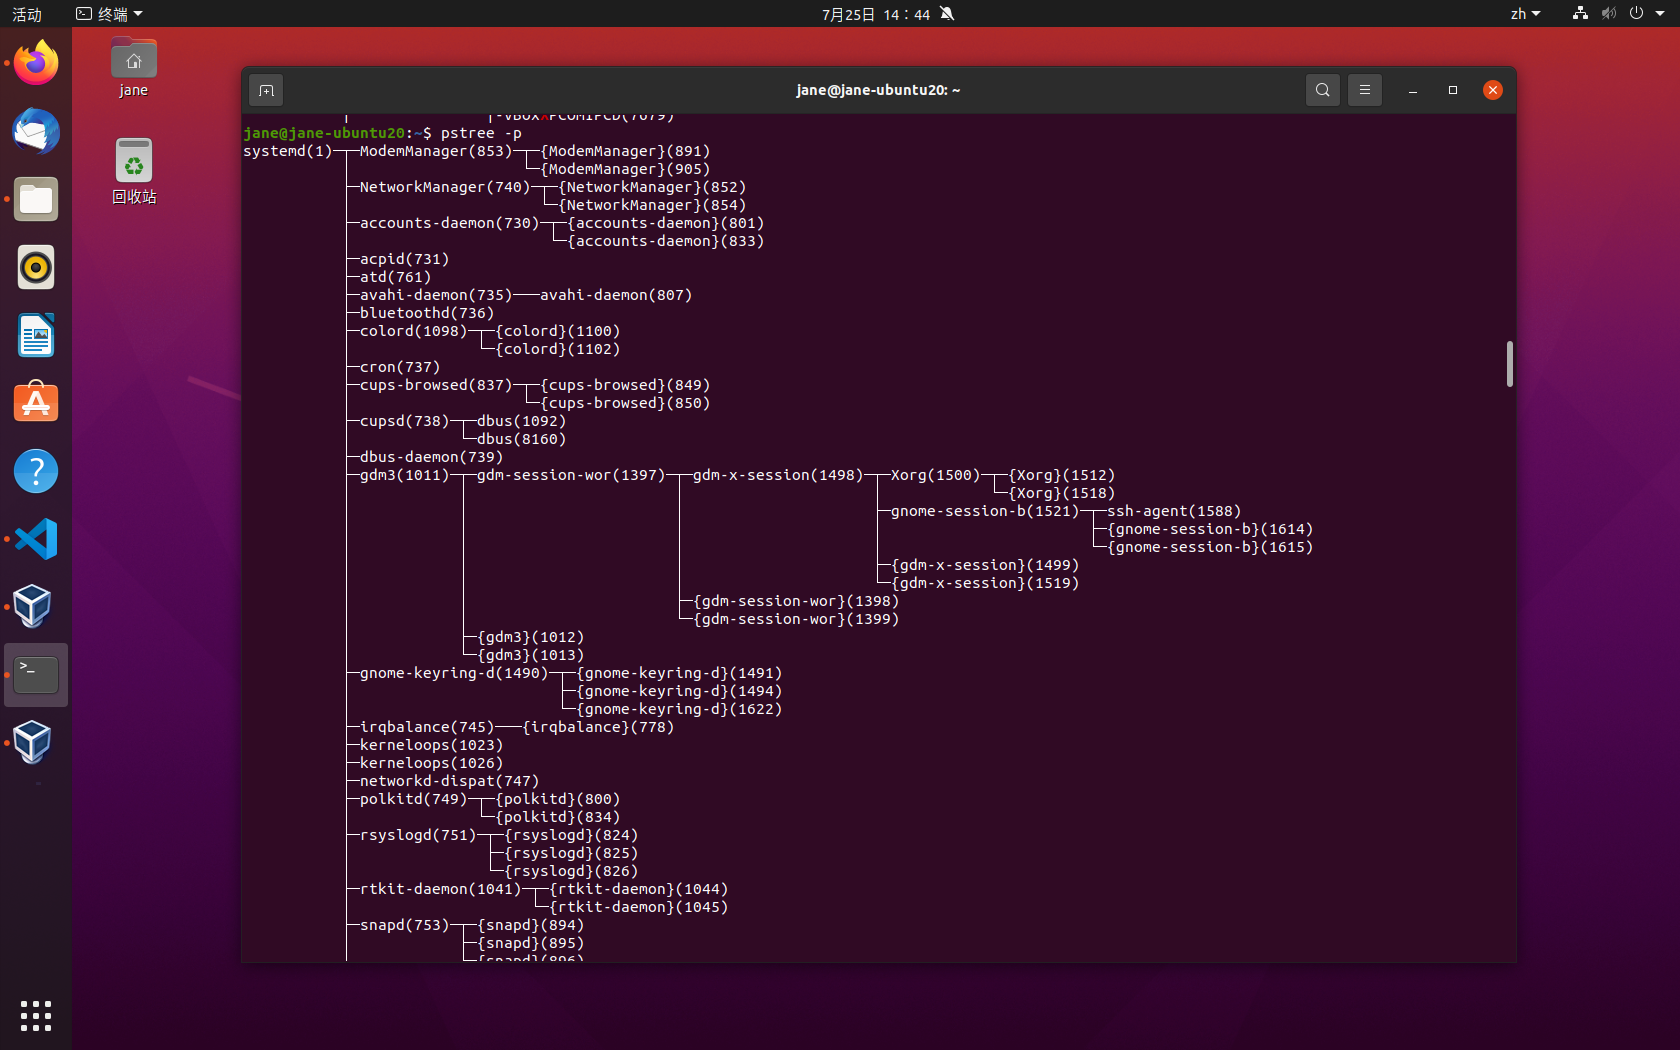Click 'polkitd(749)' process entry

414,799
